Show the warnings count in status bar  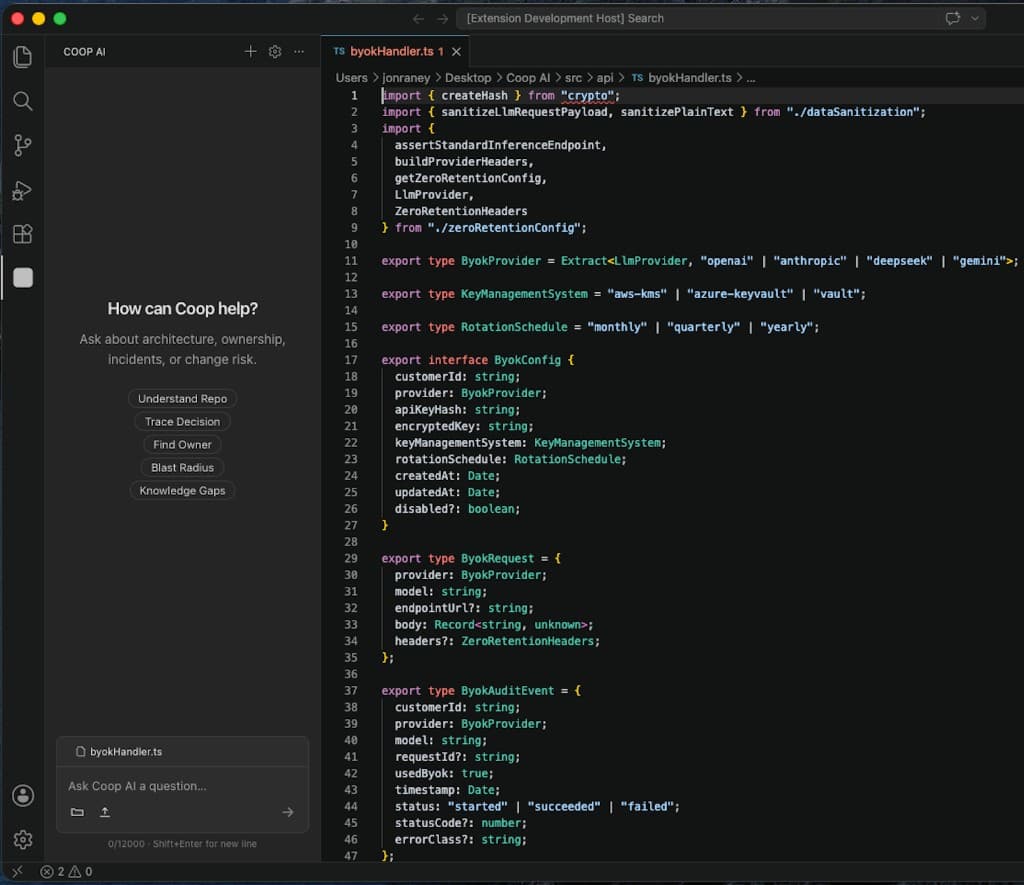click(x=80, y=871)
